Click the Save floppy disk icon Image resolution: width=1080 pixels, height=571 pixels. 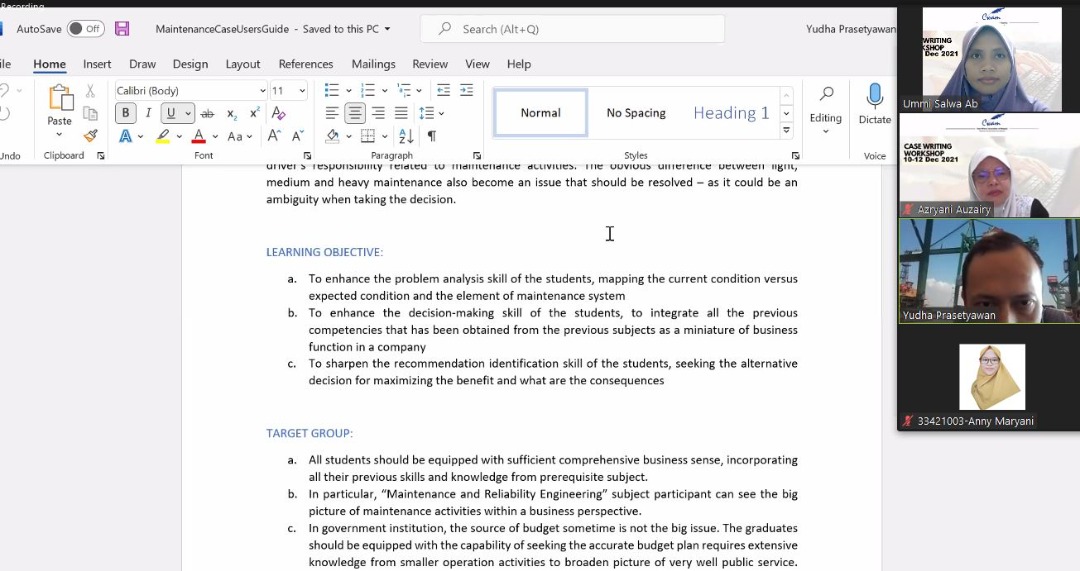122,29
